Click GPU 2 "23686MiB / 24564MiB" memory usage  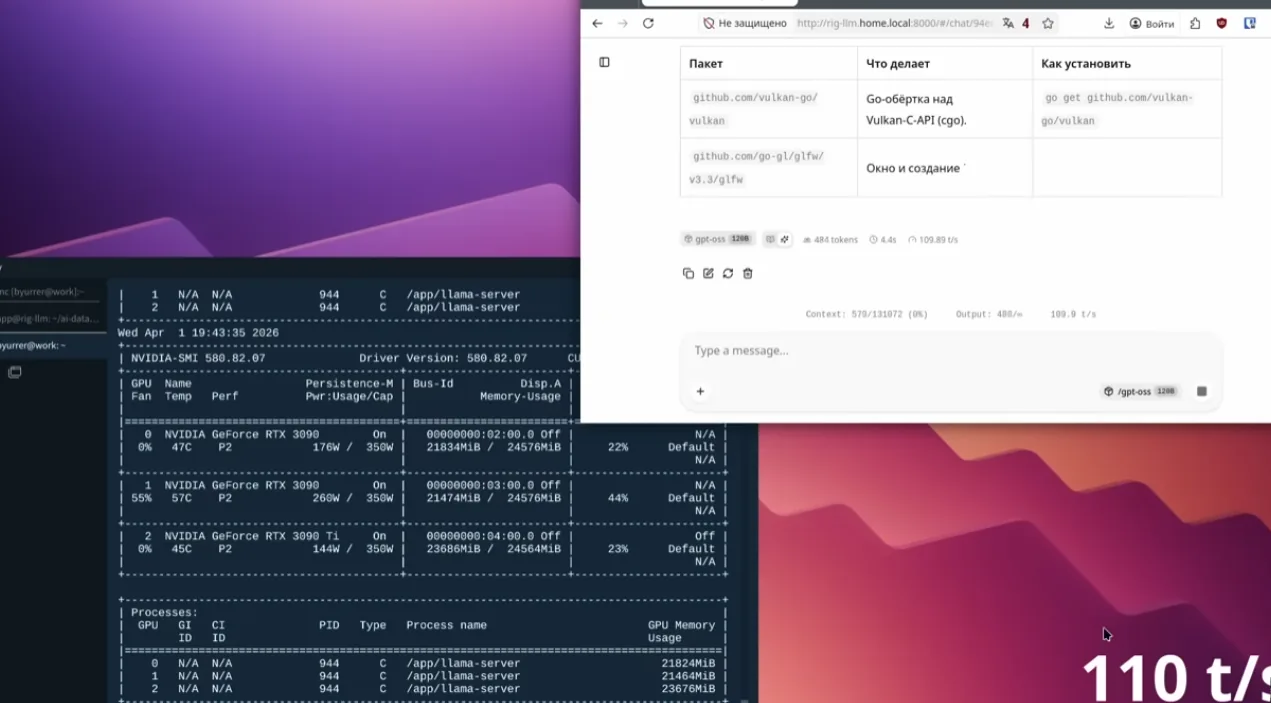[493, 549]
